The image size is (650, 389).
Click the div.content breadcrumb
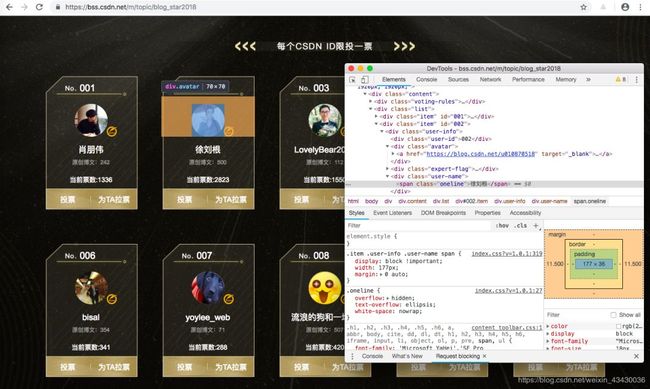coord(412,201)
